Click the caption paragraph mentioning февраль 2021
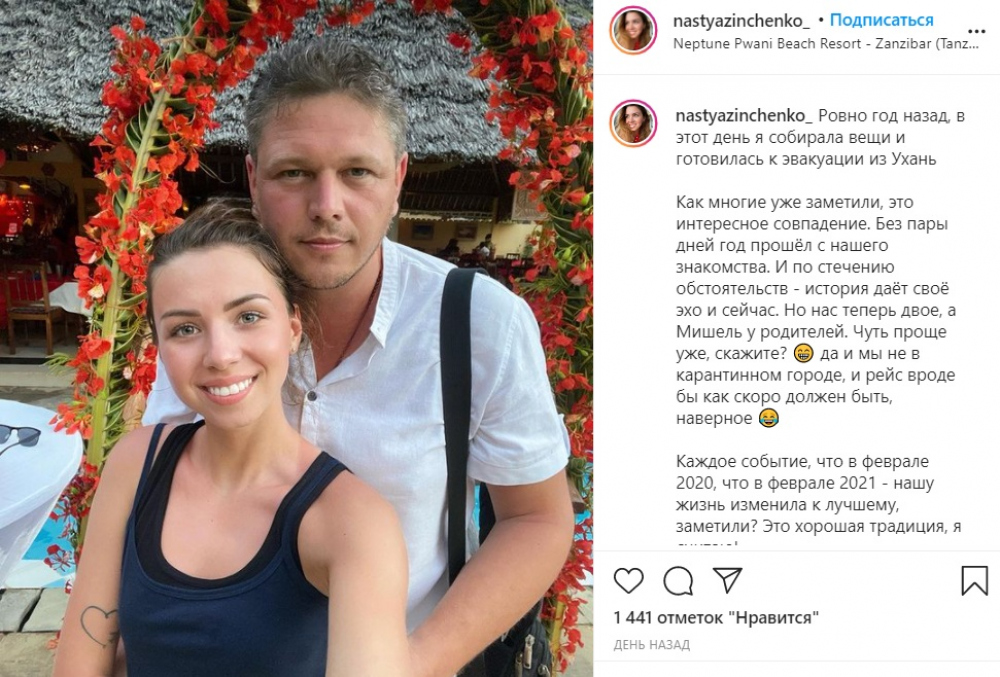The height and width of the screenshot is (677, 1000). click(x=818, y=494)
